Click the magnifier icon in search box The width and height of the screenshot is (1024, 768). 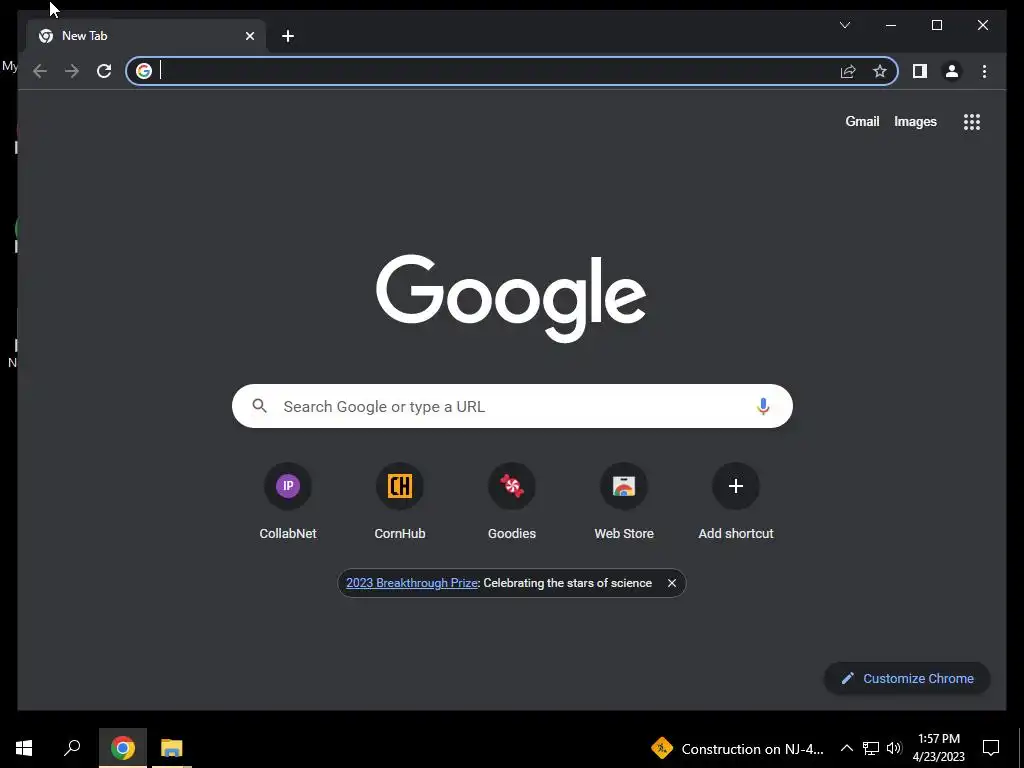pos(259,406)
